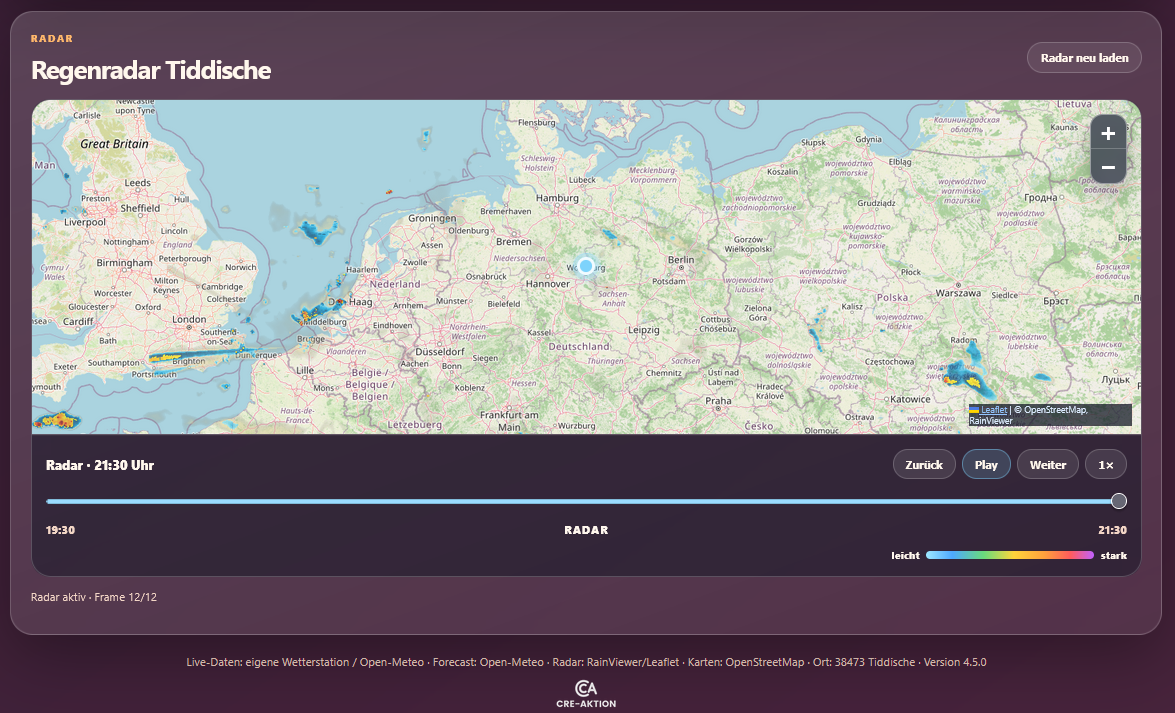
Task: Click the footer data sources line
Action: tap(586, 662)
